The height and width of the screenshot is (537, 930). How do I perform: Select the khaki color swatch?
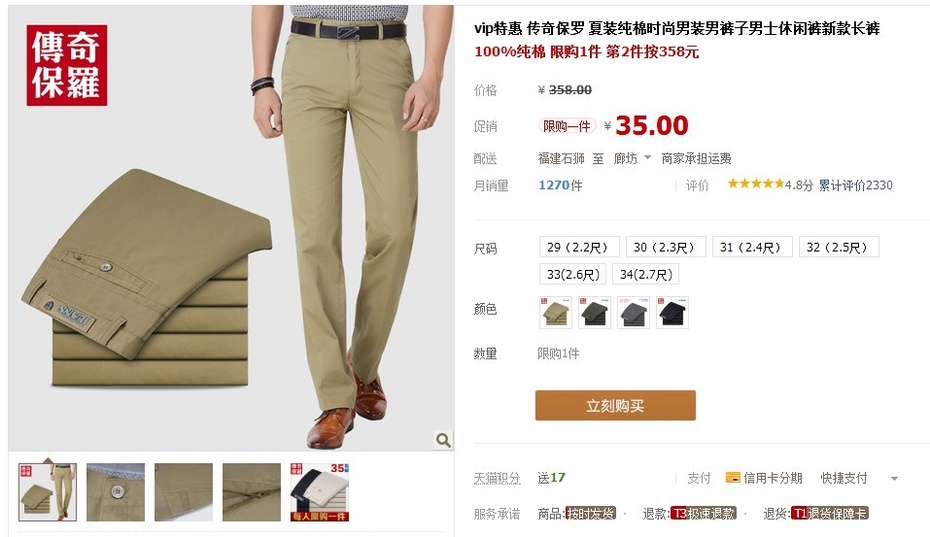tap(556, 312)
